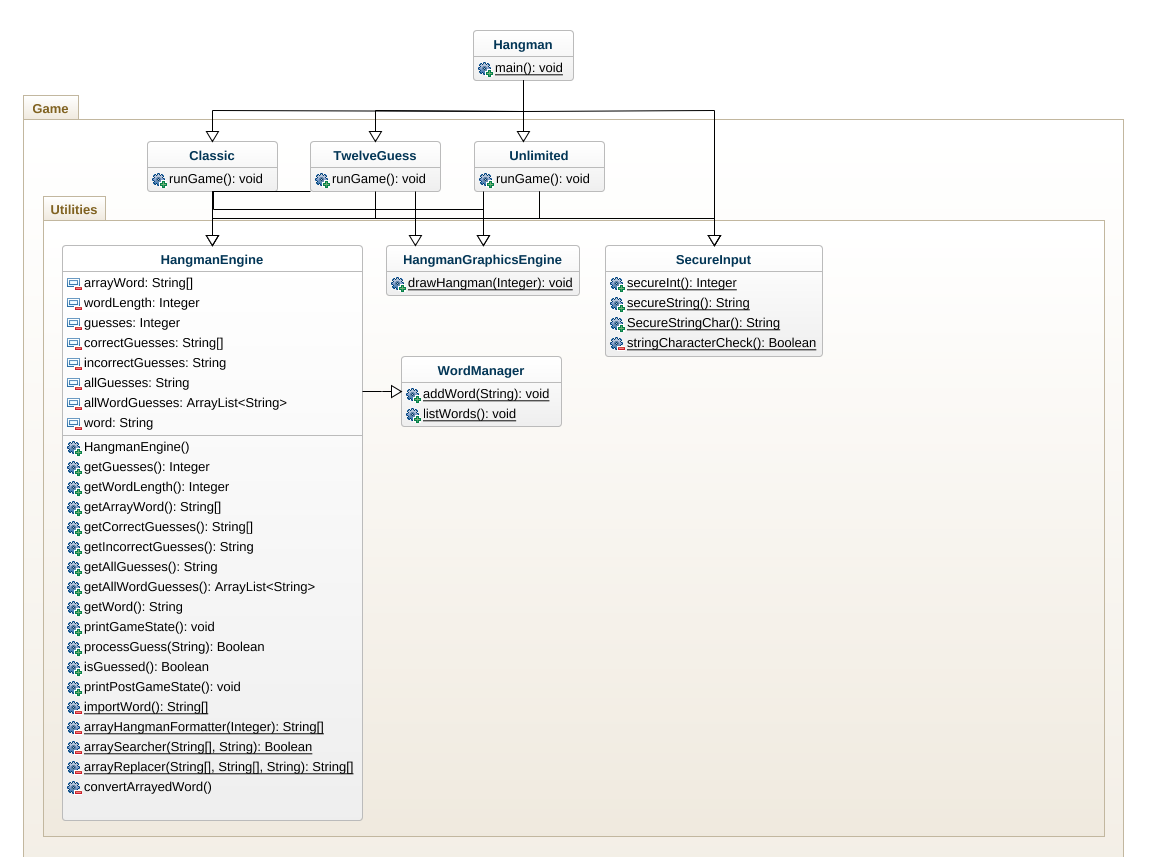Click the getIncorrectGuesses(): String method
The width and height of the screenshot is (1150, 857).
[x=169, y=547]
